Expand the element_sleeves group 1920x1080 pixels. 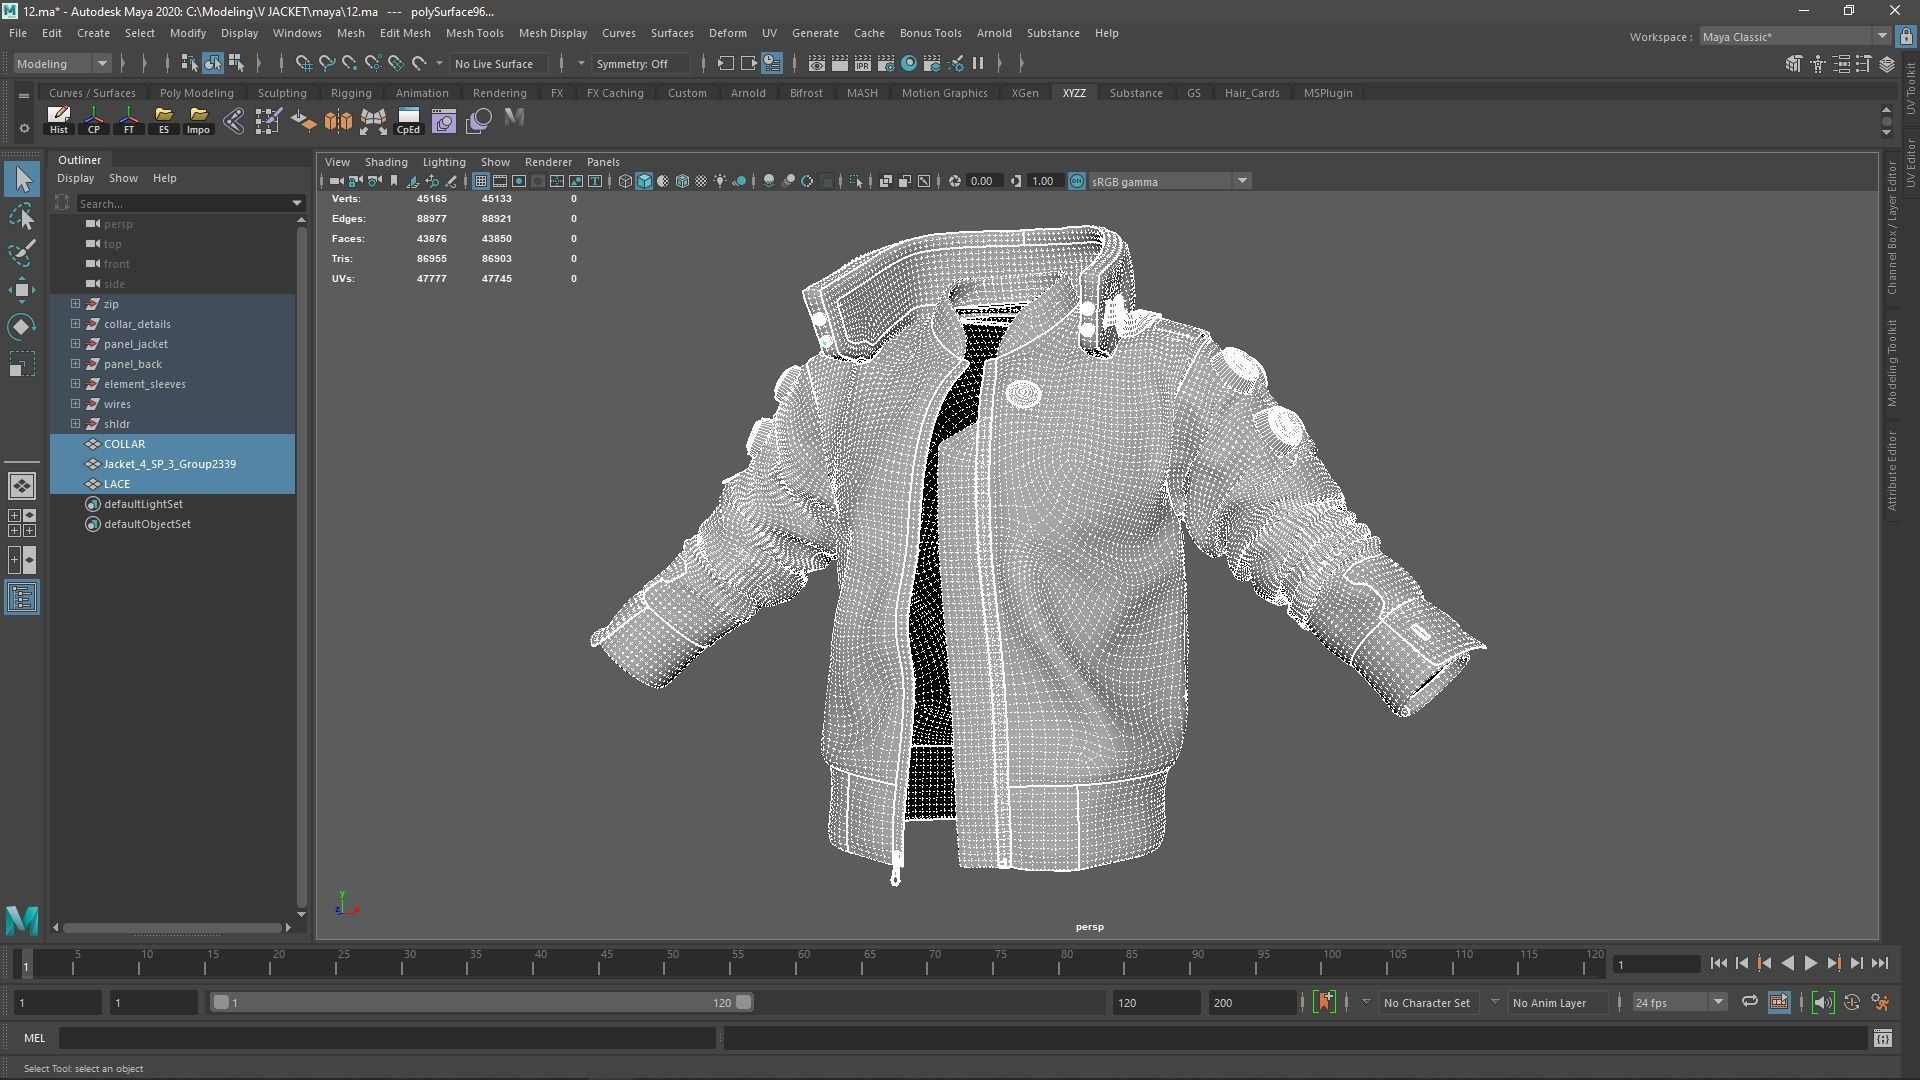pos(75,383)
